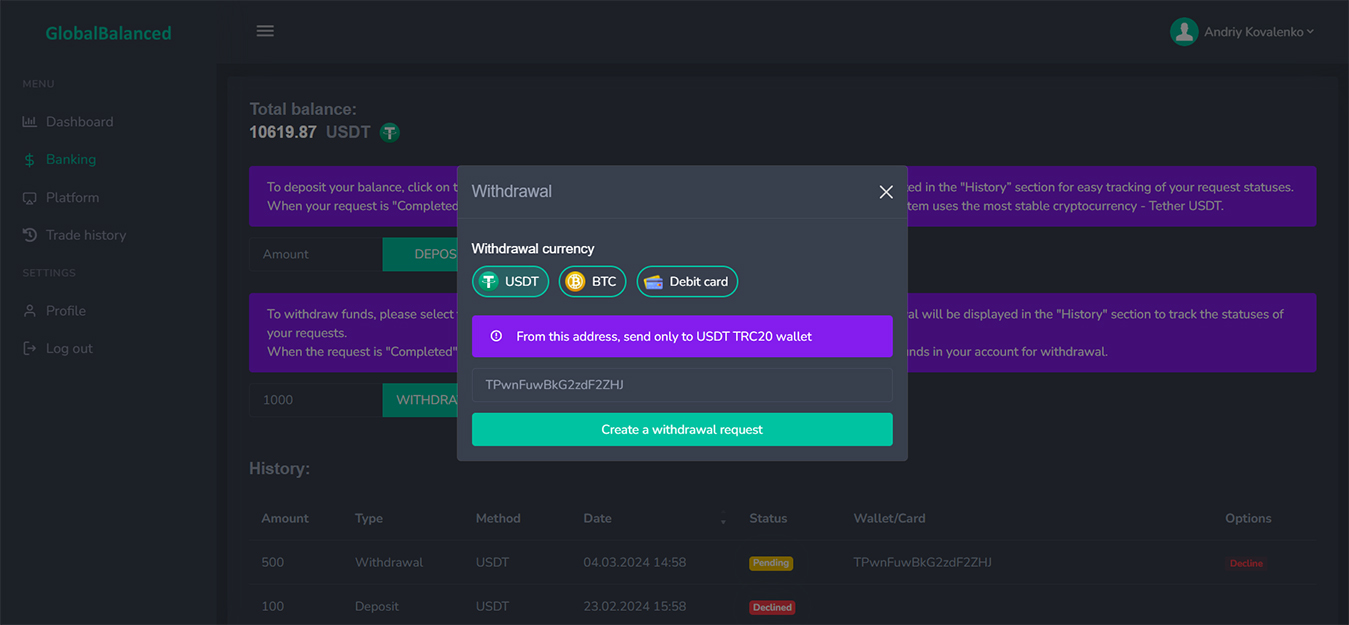Screen dimensions: 1349x625
Task: Decline the pending 500 USDT withdrawal
Action: (x=1246, y=563)
